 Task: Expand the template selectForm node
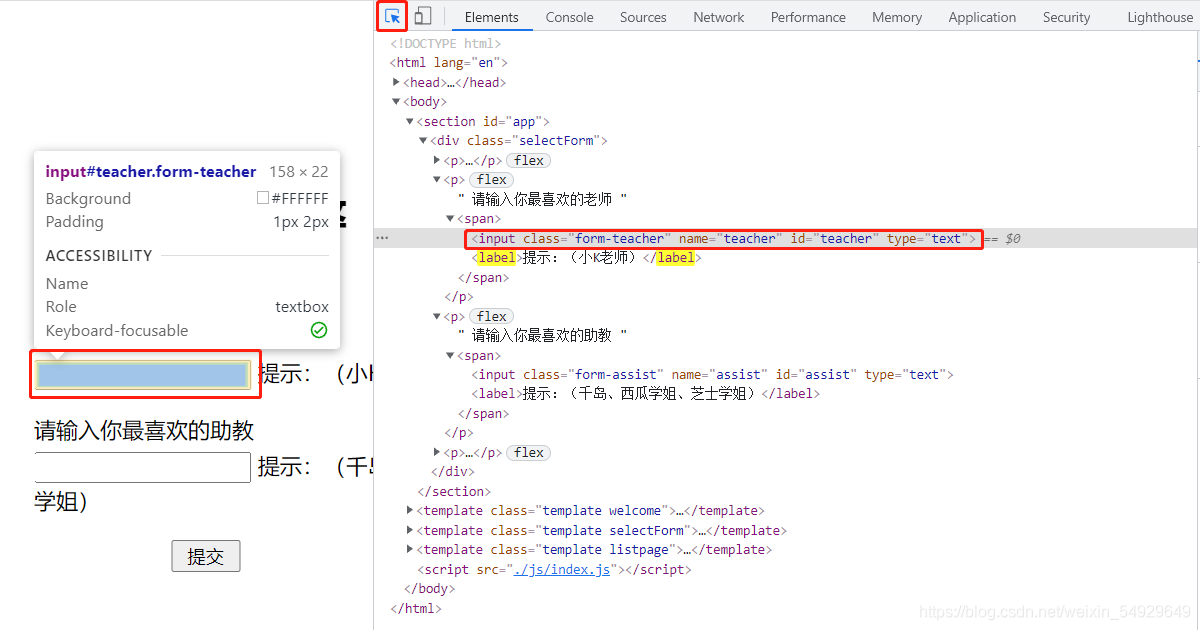tap(410, 530)
